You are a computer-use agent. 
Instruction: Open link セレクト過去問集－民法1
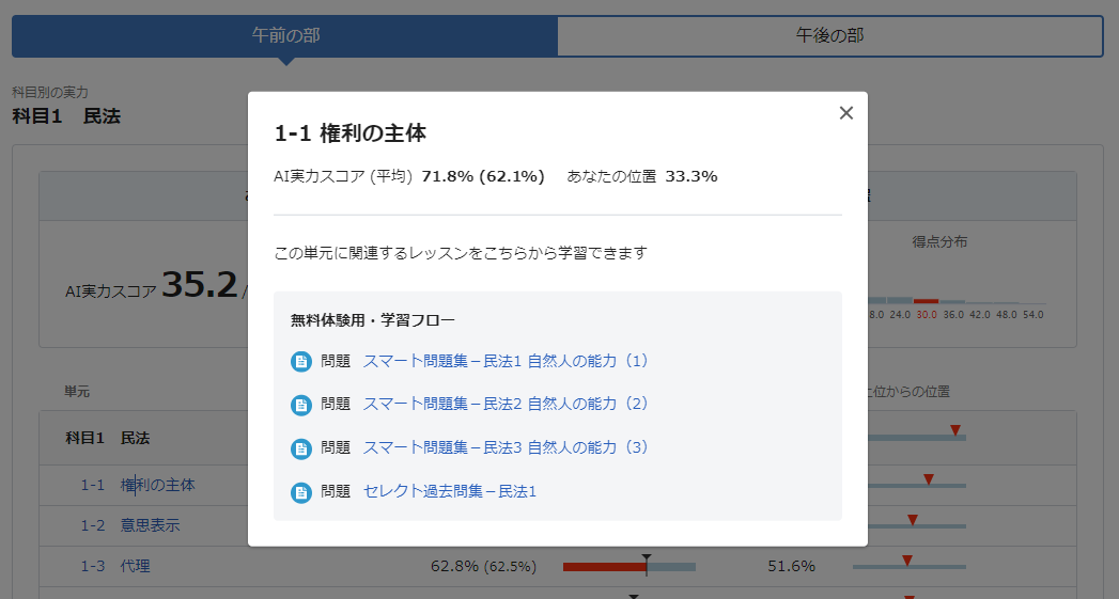point(450,491)
